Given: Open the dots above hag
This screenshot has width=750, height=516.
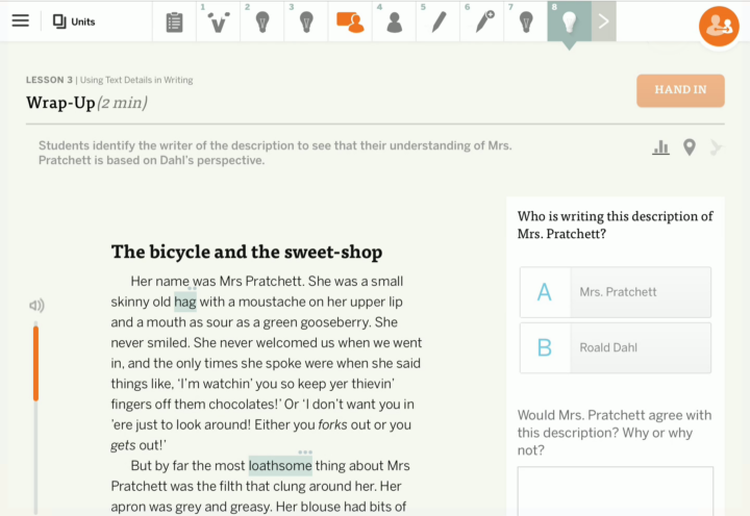Looking at the screenshot, I should coord(192,288).
